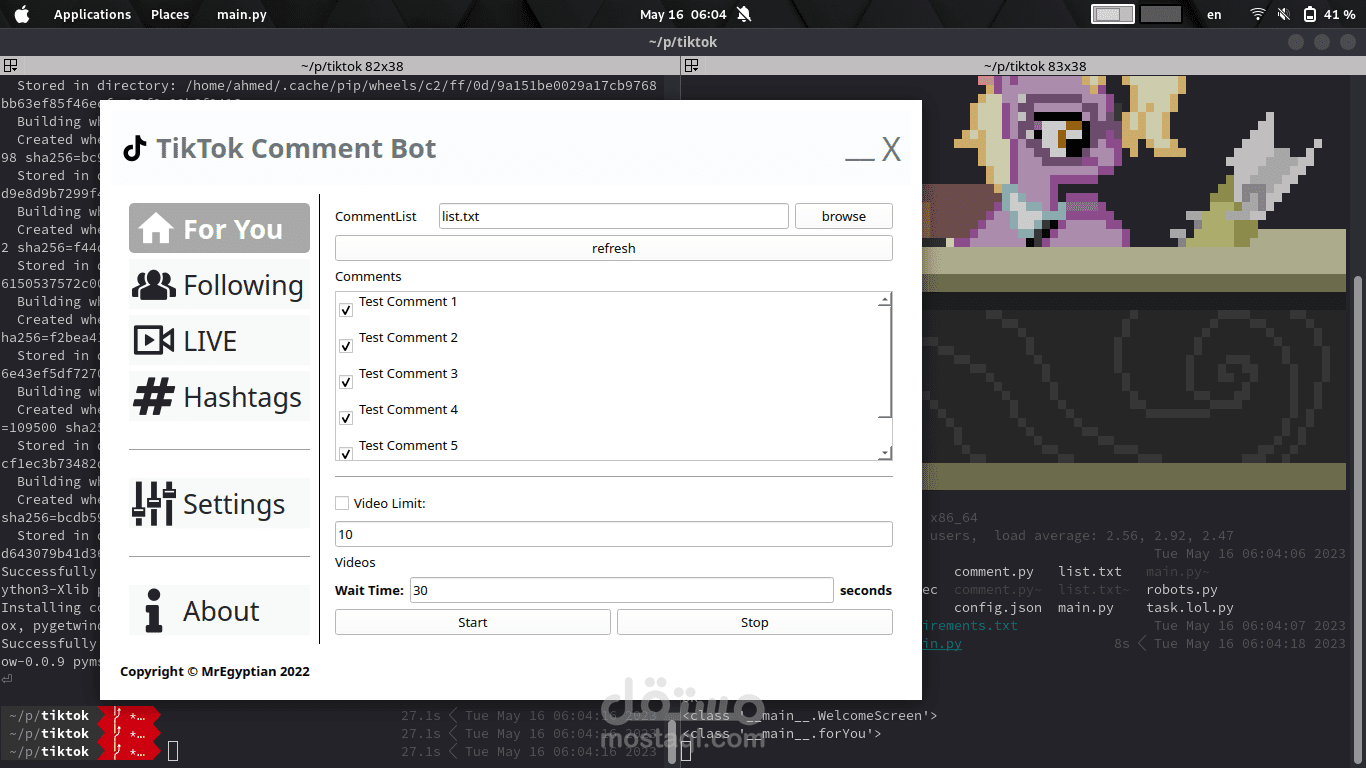Click the muted volume icon

click(1284, 14)
